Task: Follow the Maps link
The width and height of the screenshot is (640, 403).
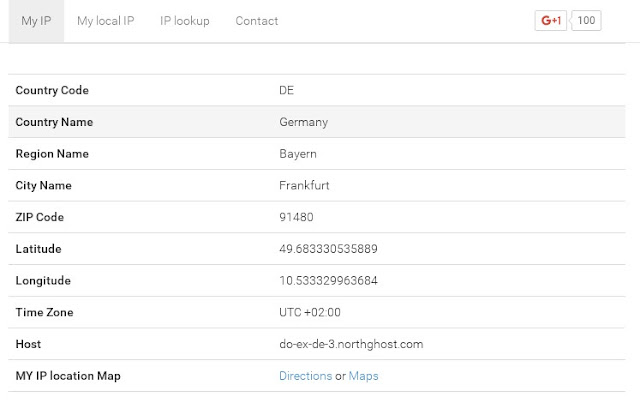Action: [364, 376]
